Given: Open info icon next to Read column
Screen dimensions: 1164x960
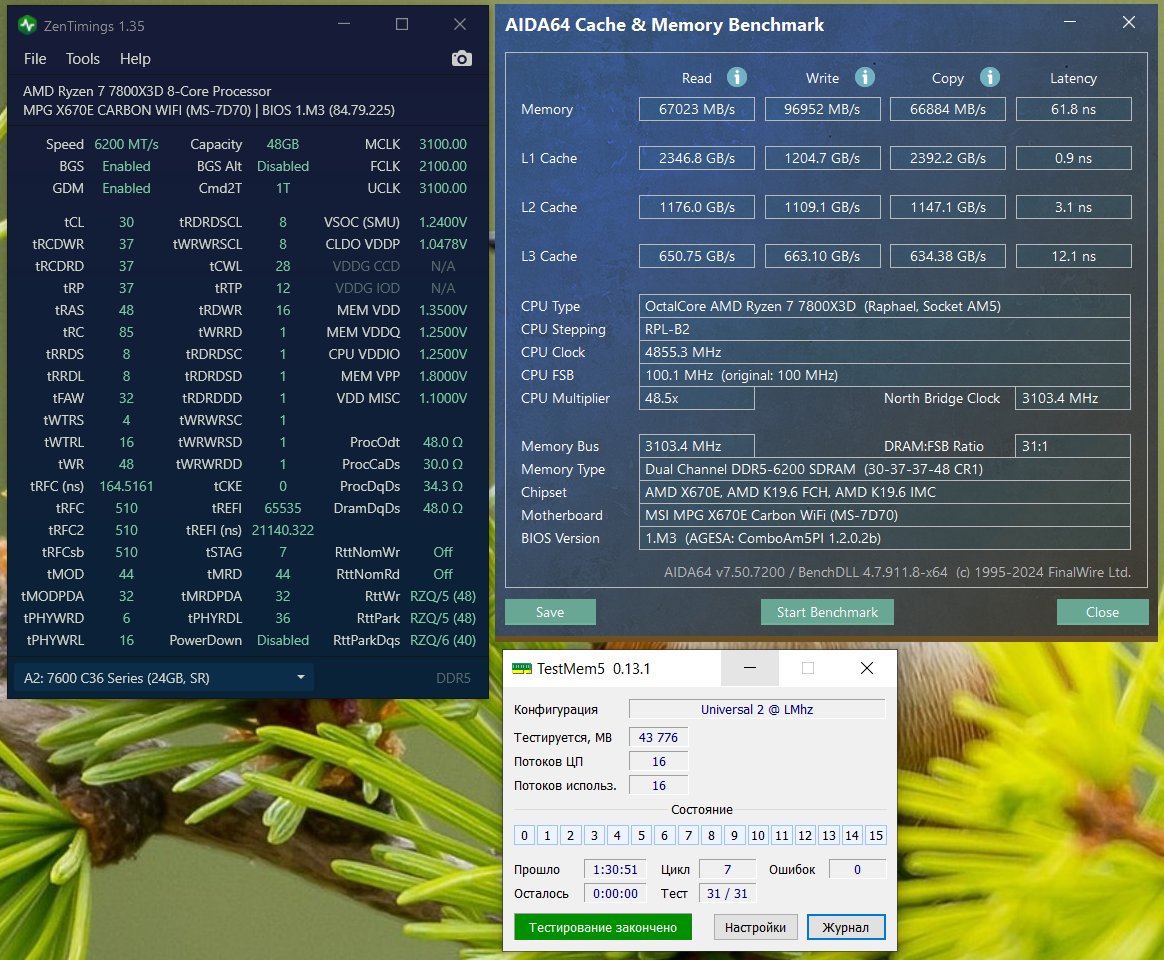Looking at the screenshot, I should (x=736, y=77).
